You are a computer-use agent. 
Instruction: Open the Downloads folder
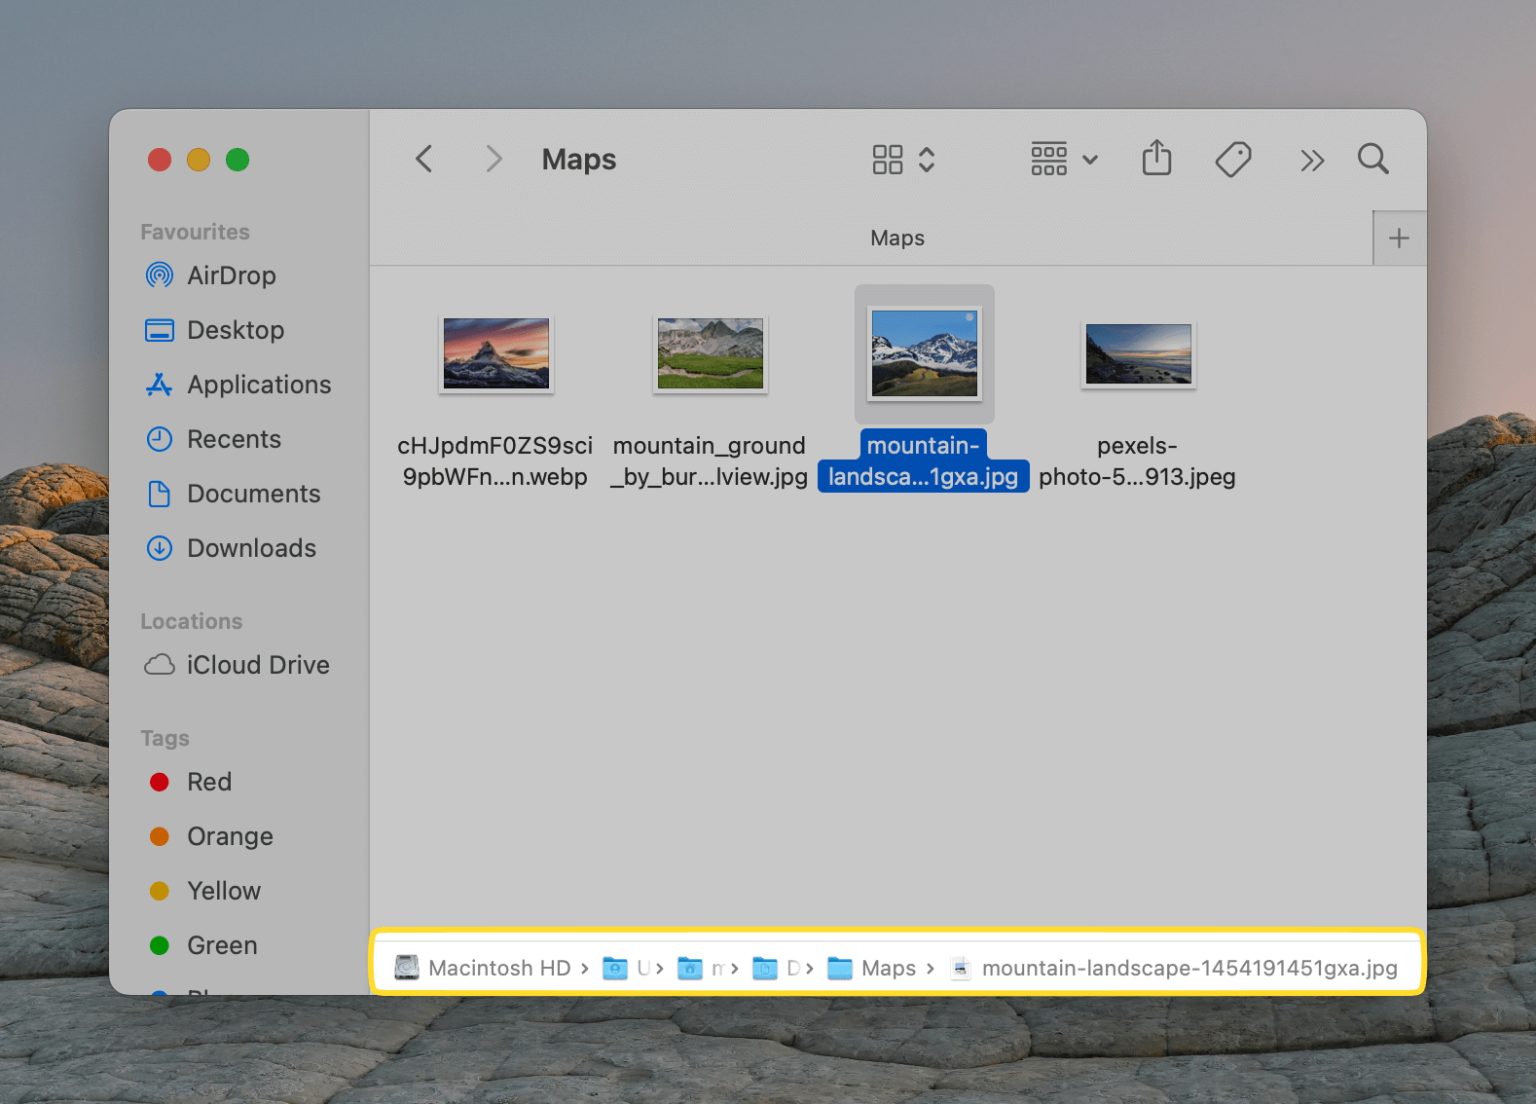point(251,548)
